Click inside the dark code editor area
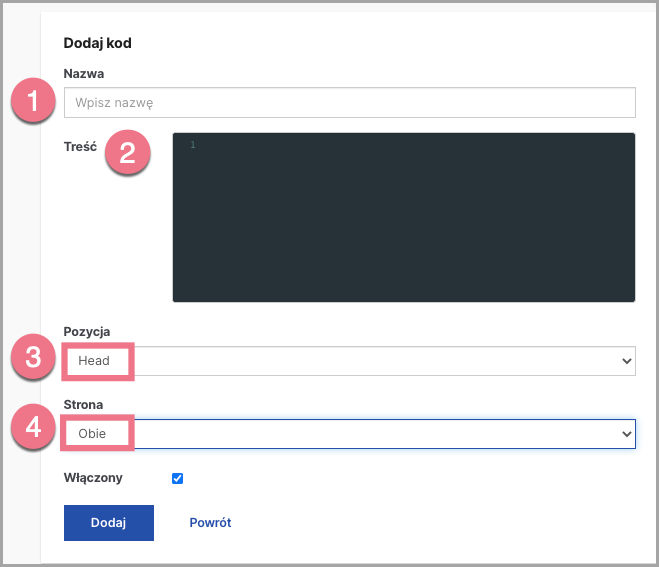The width and height of the screenshot is (659, 567). (x=403, y=217)
